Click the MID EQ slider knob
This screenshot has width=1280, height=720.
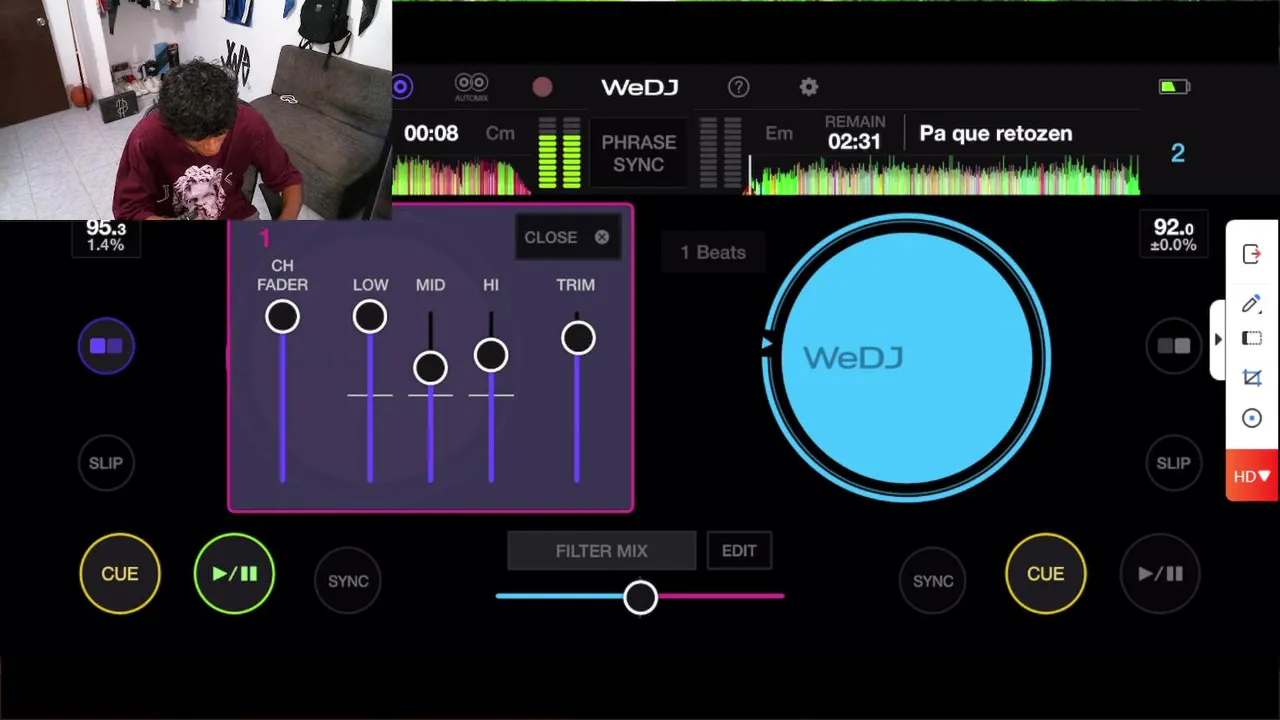pos(431,368)
